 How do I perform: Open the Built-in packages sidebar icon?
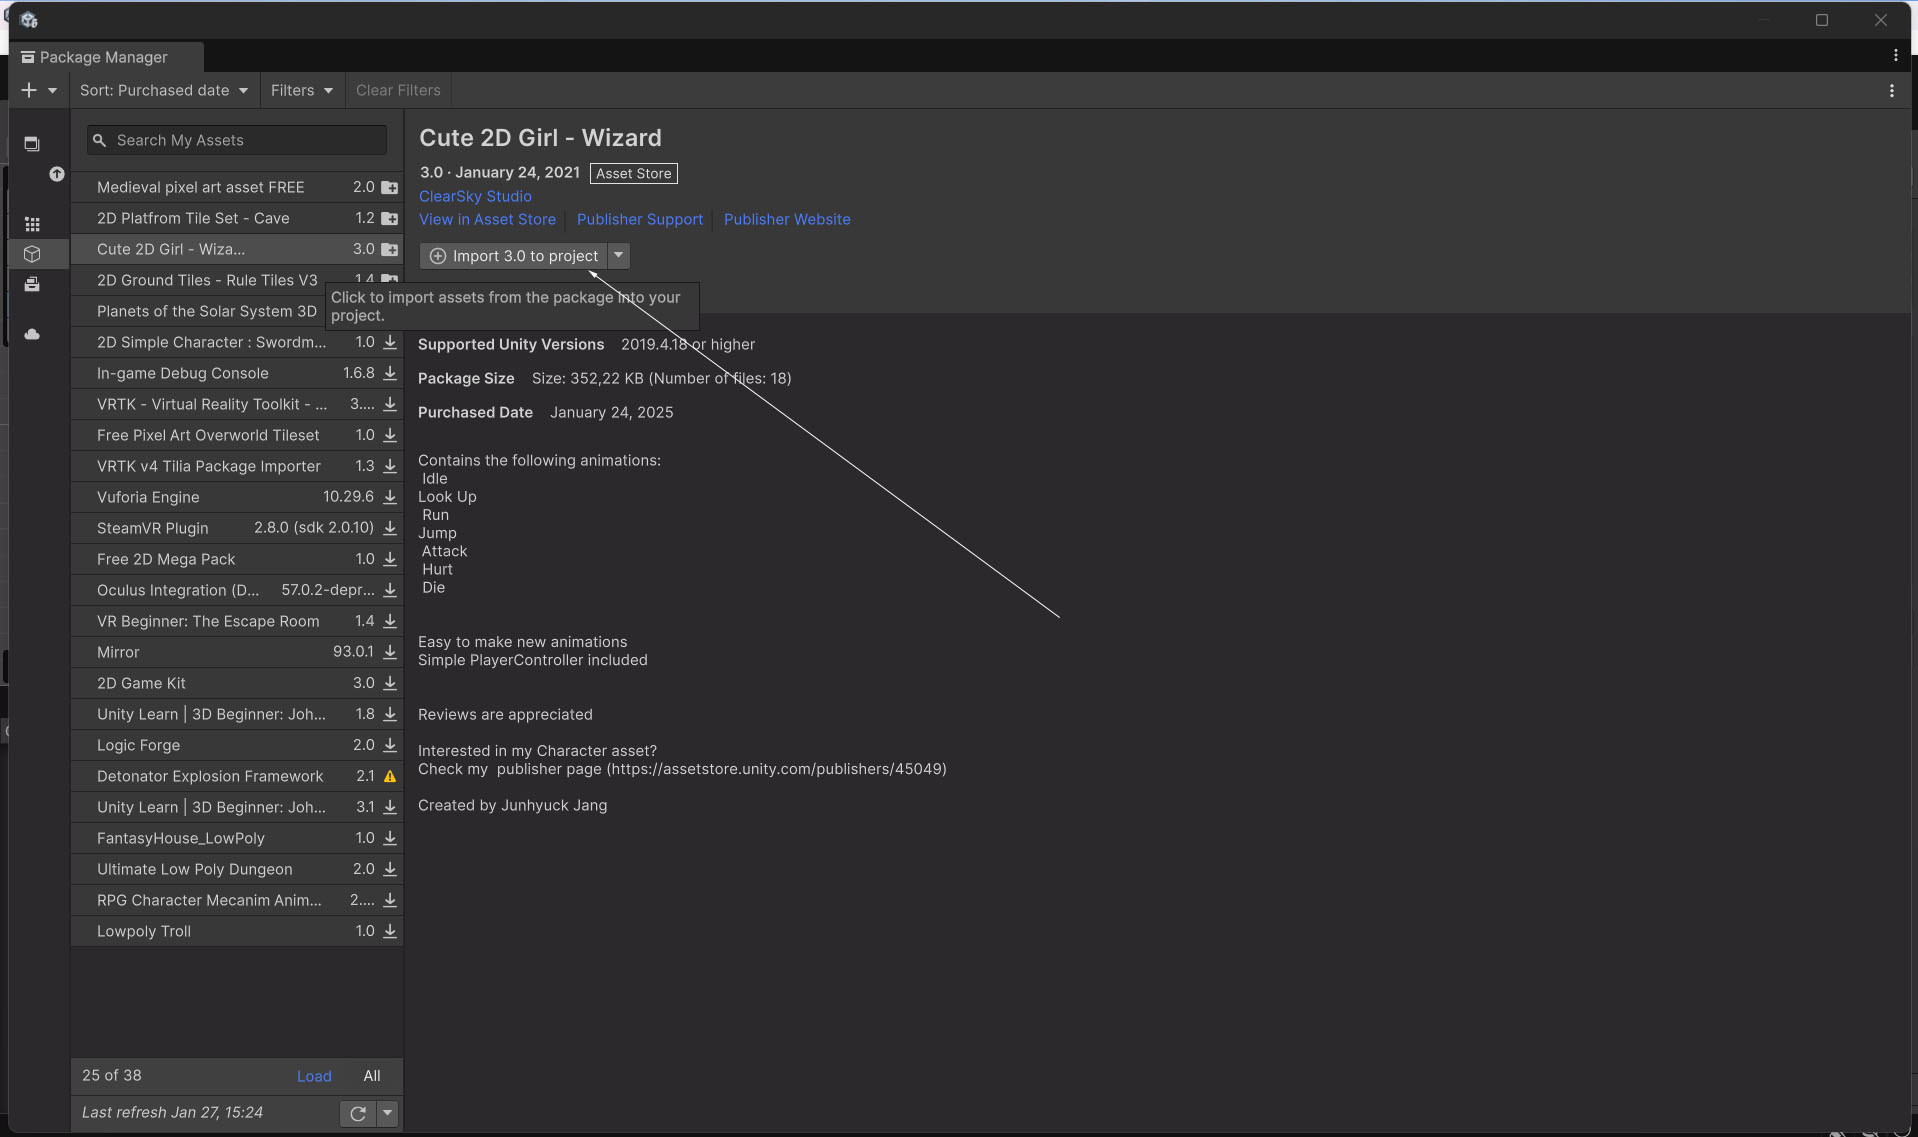click(32, 285)
